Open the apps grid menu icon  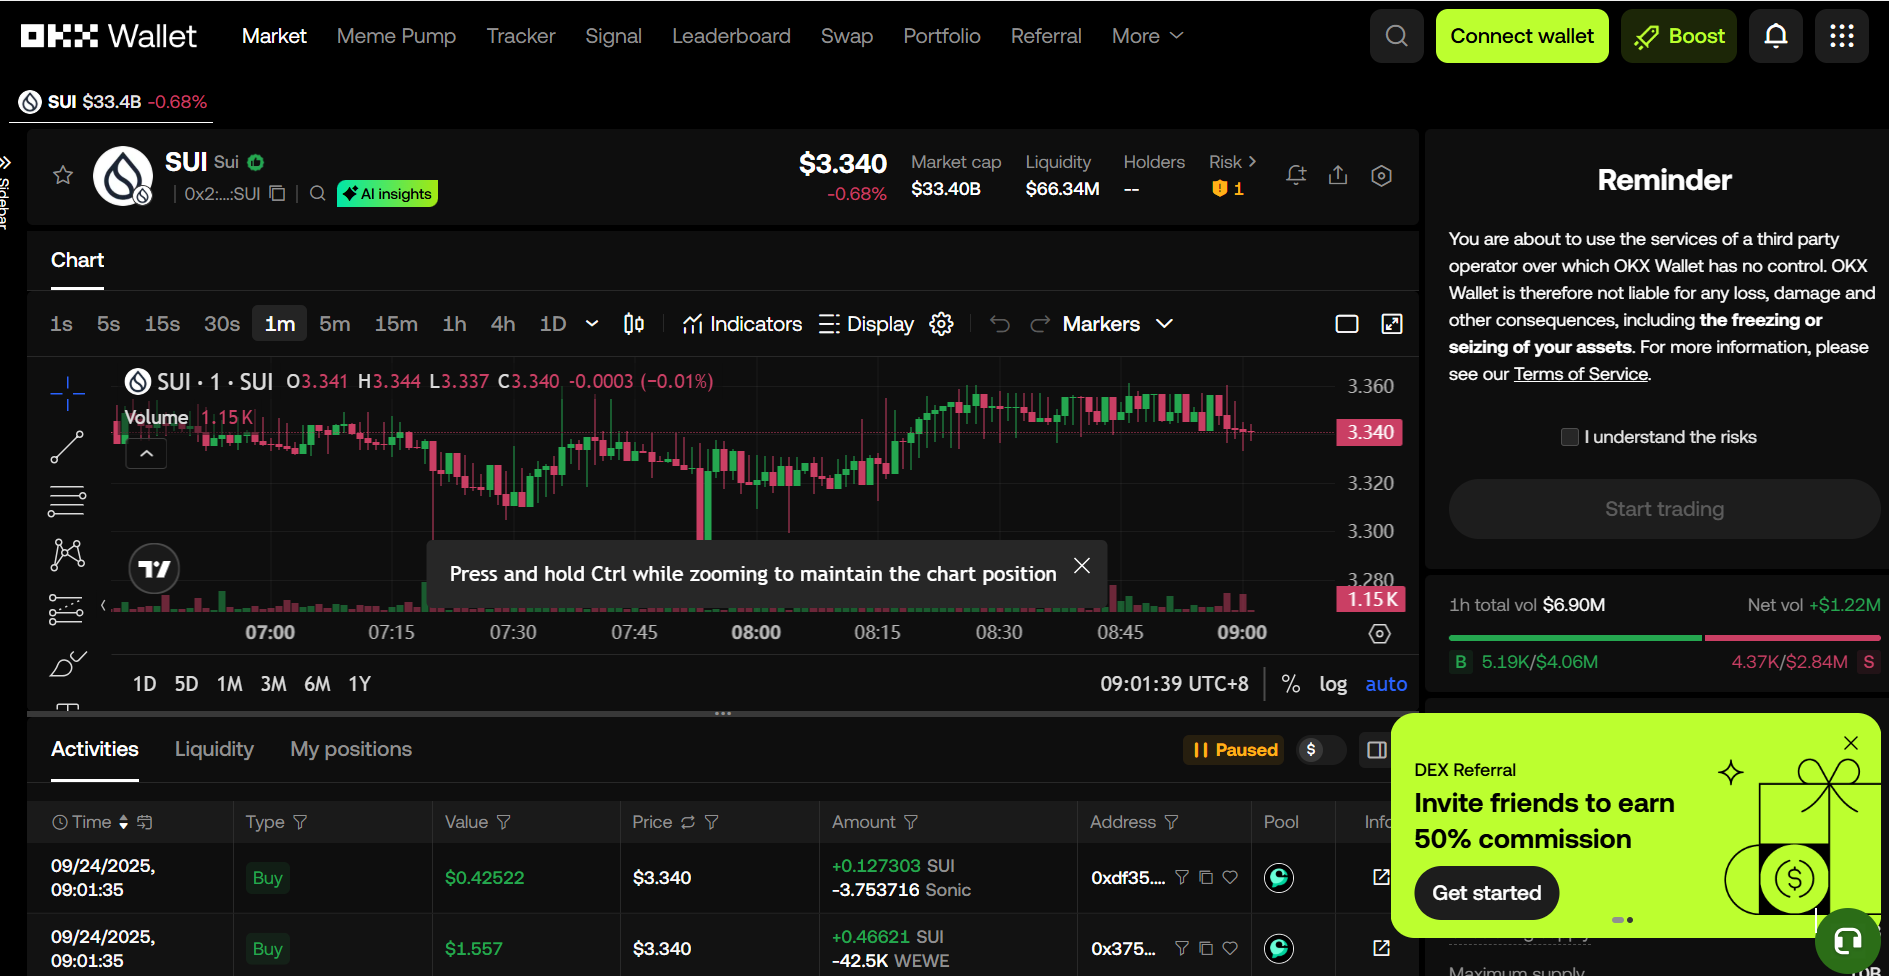click(1841, 36)
